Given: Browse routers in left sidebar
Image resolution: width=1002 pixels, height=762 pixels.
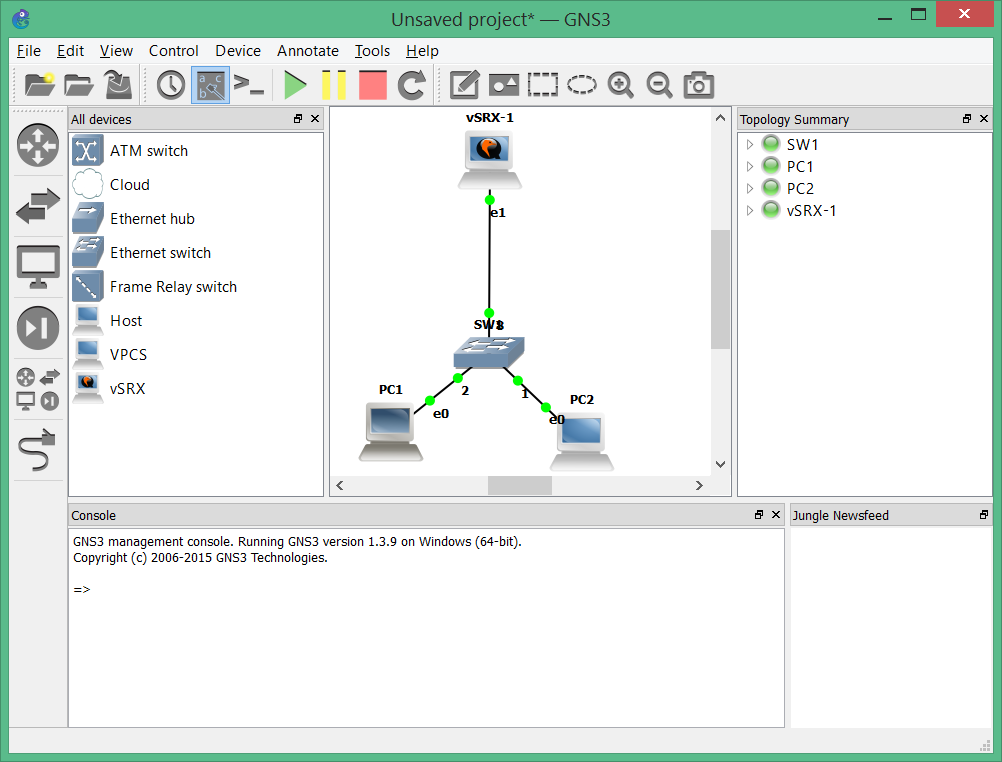Looking at the screenshot, I should [38, 144].
